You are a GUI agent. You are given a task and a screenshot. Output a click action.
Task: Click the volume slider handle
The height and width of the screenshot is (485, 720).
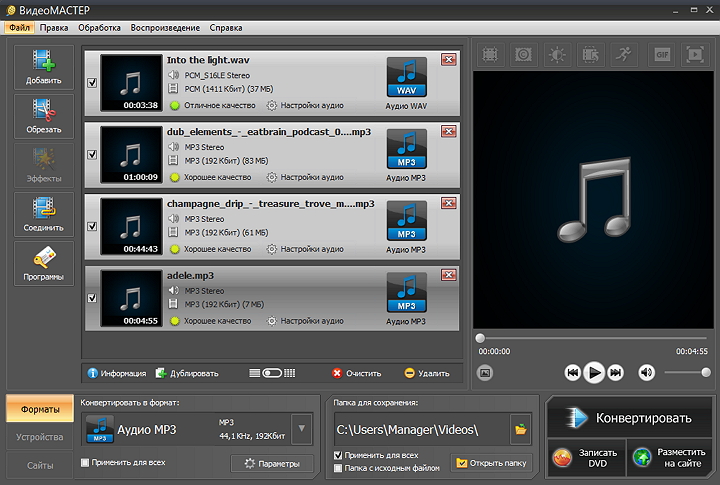tap(706, 372)
